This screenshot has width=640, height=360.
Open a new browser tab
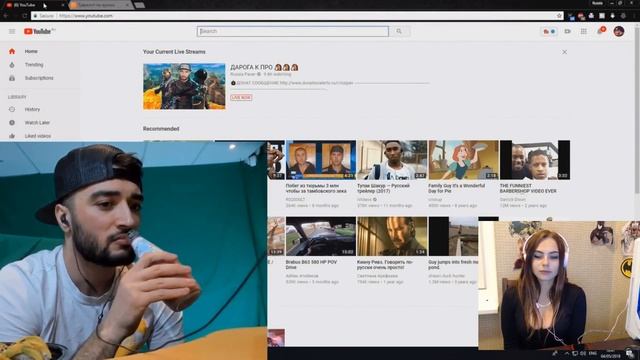[140, 5]
